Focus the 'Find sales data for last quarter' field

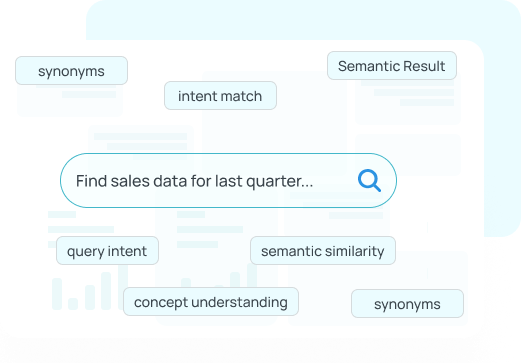coord(228,181)
